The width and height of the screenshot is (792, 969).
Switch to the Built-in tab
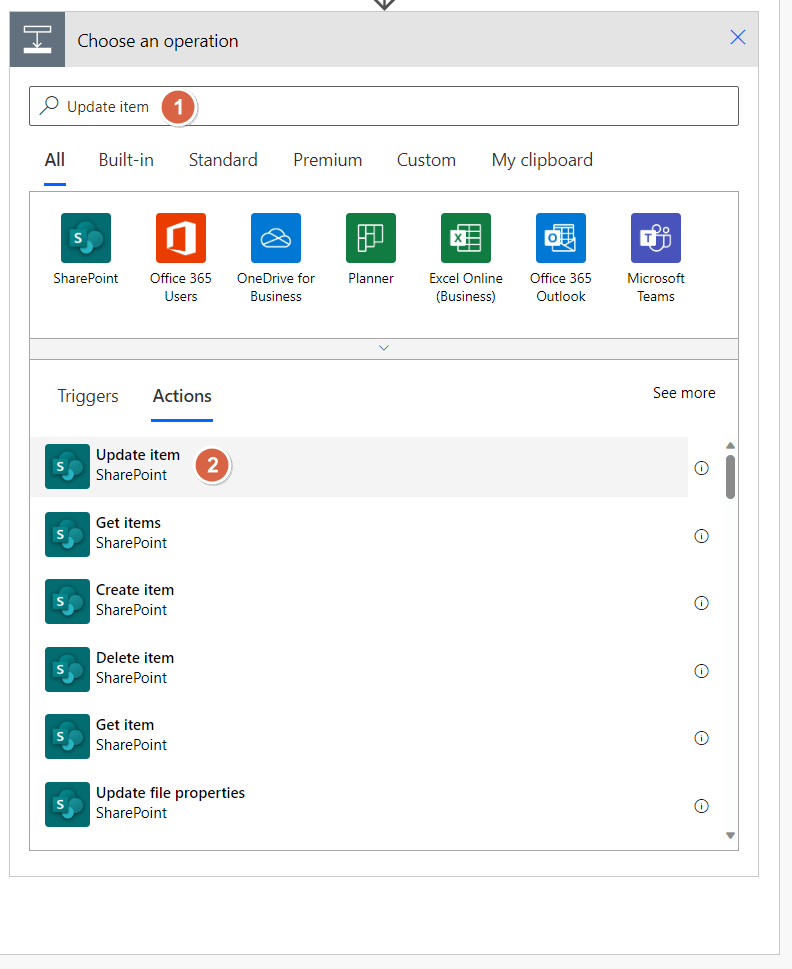click(126, 160)
